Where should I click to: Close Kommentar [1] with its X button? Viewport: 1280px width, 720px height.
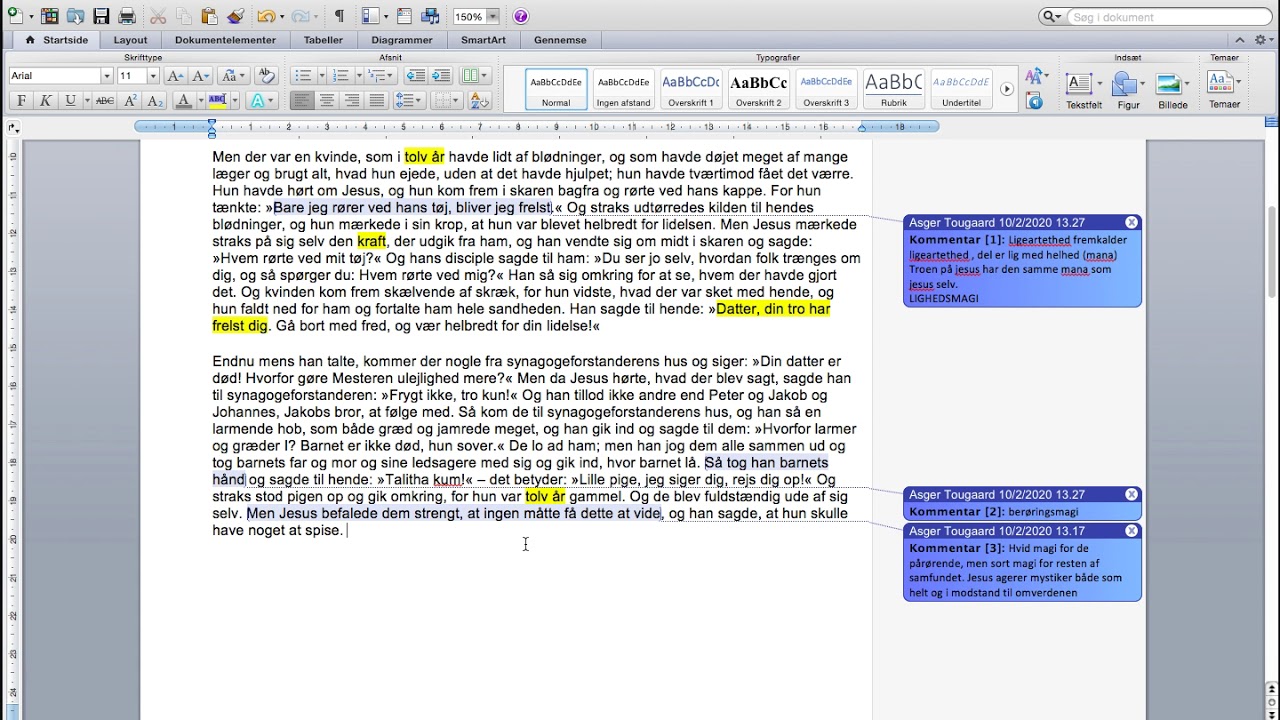click(x=1131, y=222)
